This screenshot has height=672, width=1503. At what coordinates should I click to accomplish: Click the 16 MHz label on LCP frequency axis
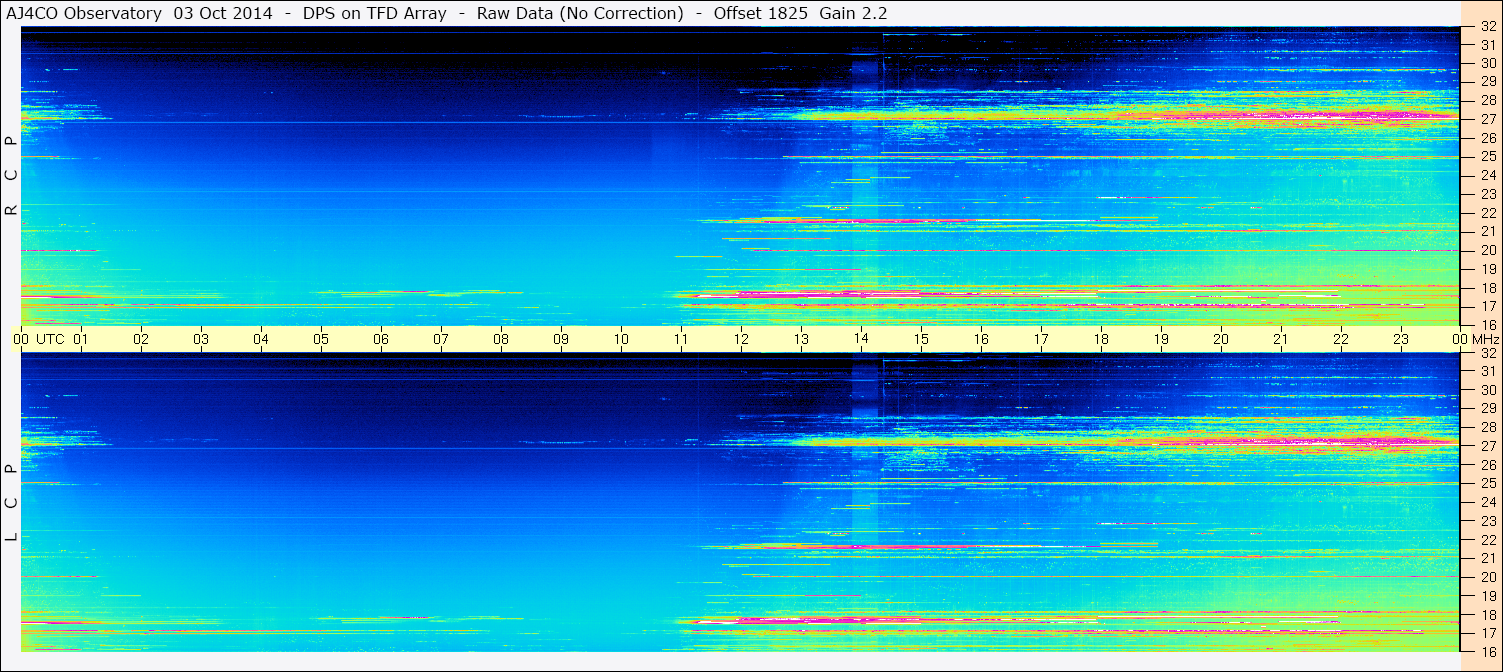[1488, 651]
